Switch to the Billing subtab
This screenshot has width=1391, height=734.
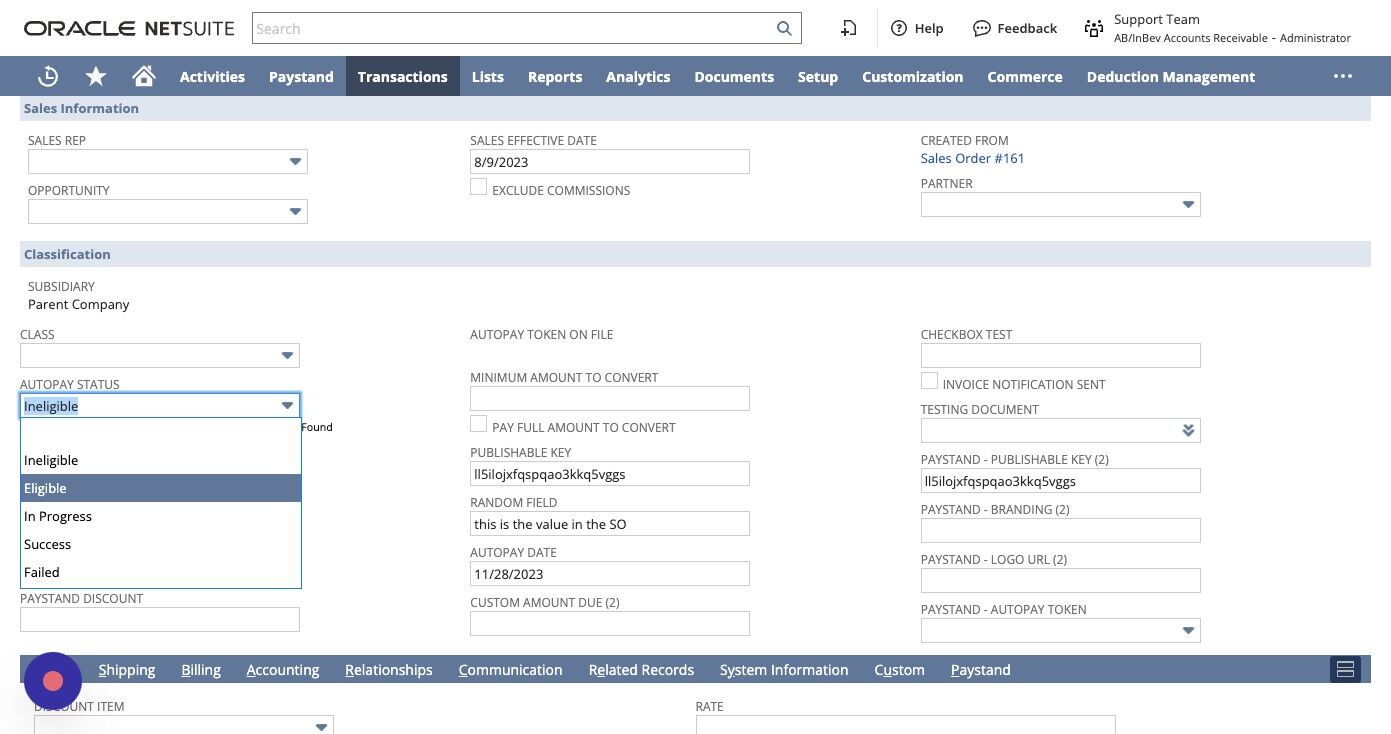tap(201, 669)
